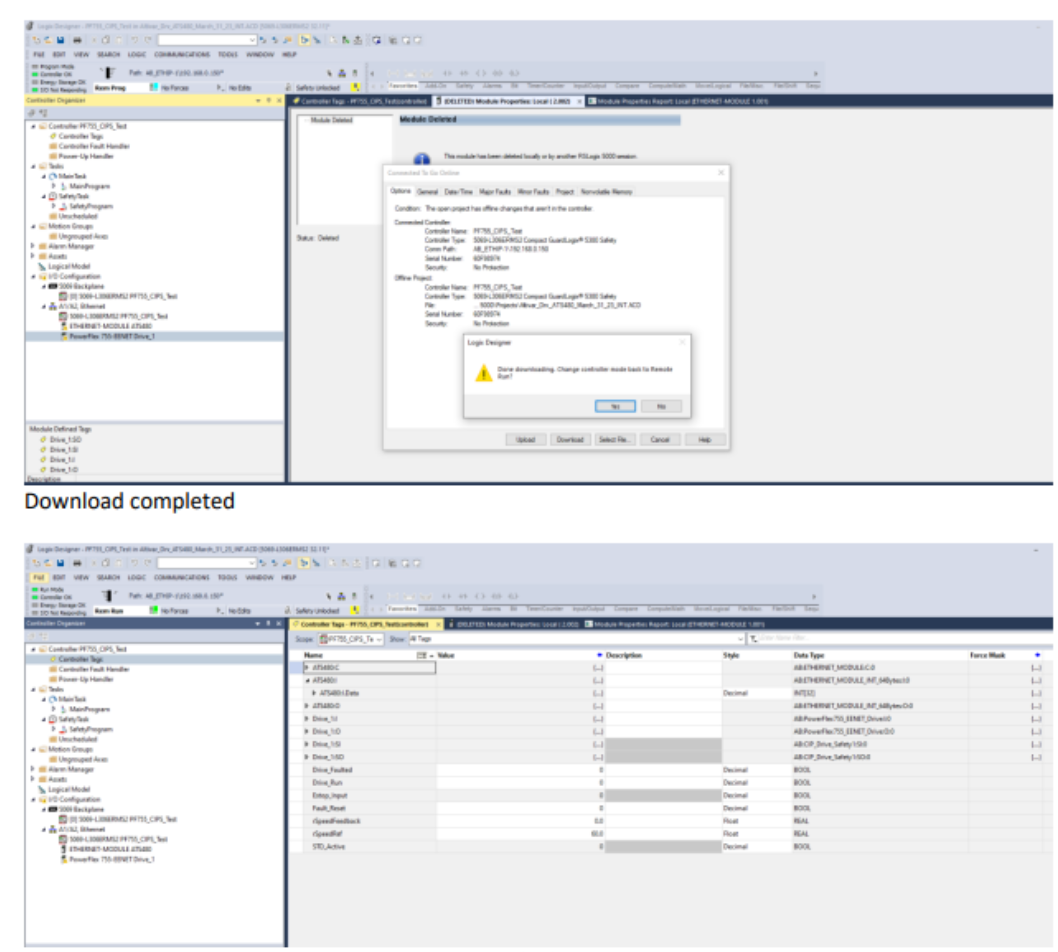Select Controller Fault Handler in Rem Prog organizer

(94, 146)
